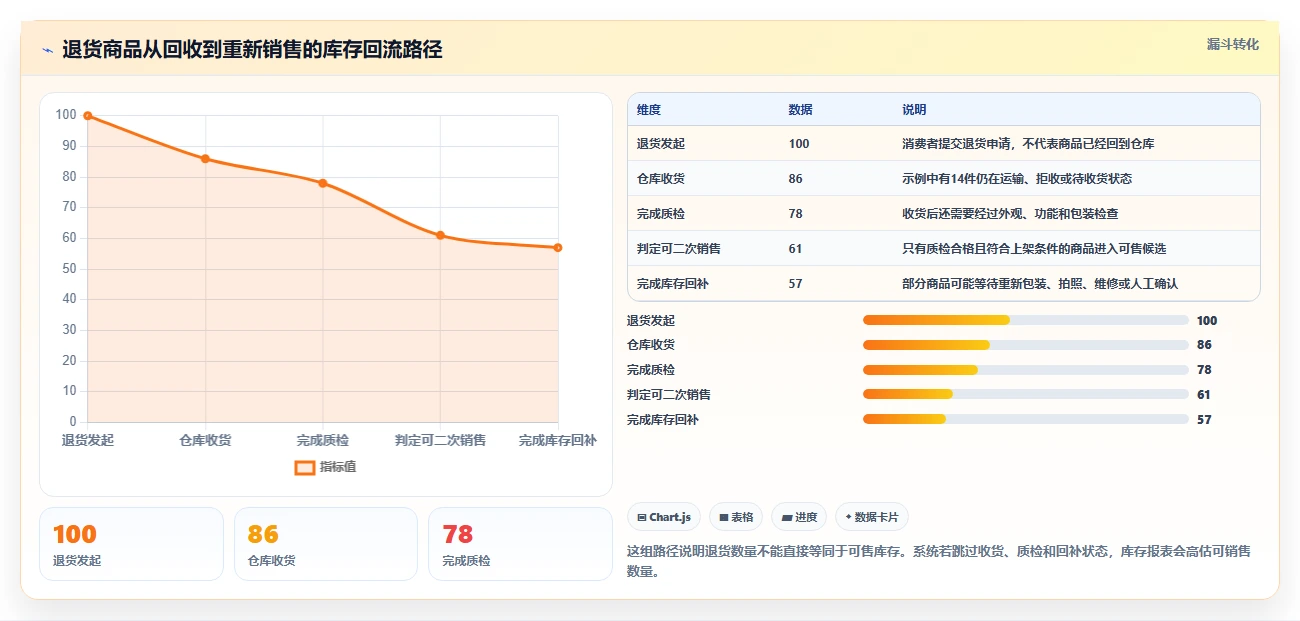Open the 100 退货发起 data card
The image size is (1300, 621).
pos(131,544)
